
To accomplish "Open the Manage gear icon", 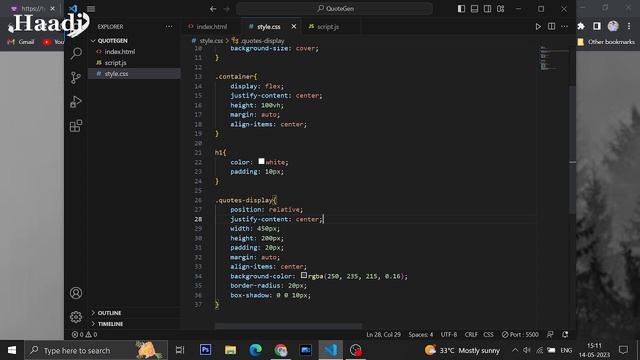I will [76, 317].
